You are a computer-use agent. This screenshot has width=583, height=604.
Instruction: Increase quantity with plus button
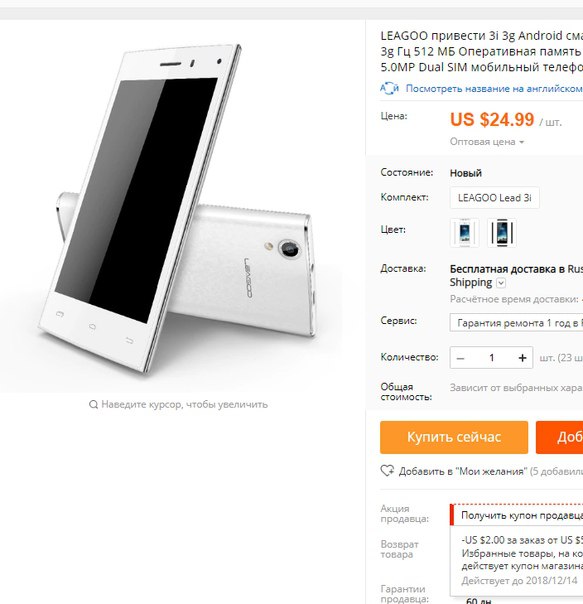(522, 358)
